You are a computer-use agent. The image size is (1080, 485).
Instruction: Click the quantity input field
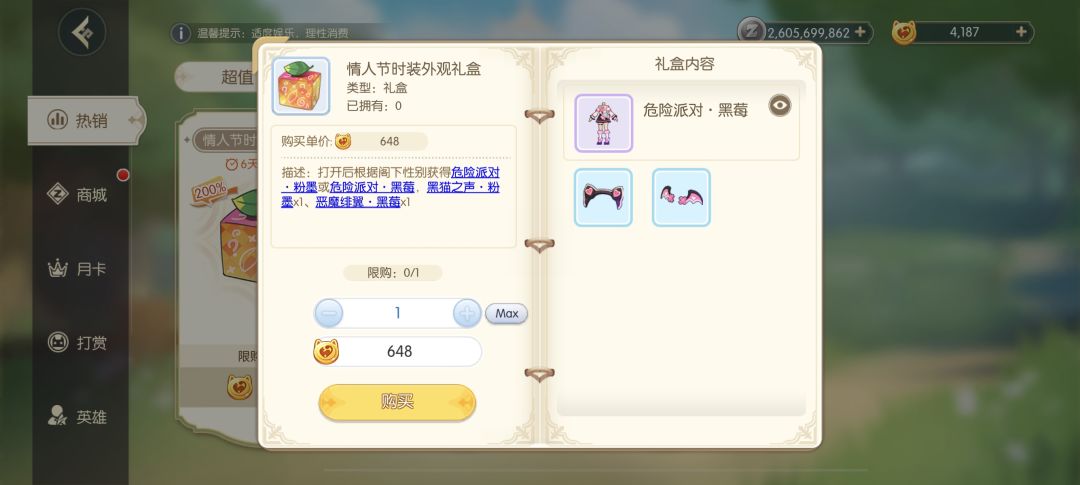pos(397,313)
